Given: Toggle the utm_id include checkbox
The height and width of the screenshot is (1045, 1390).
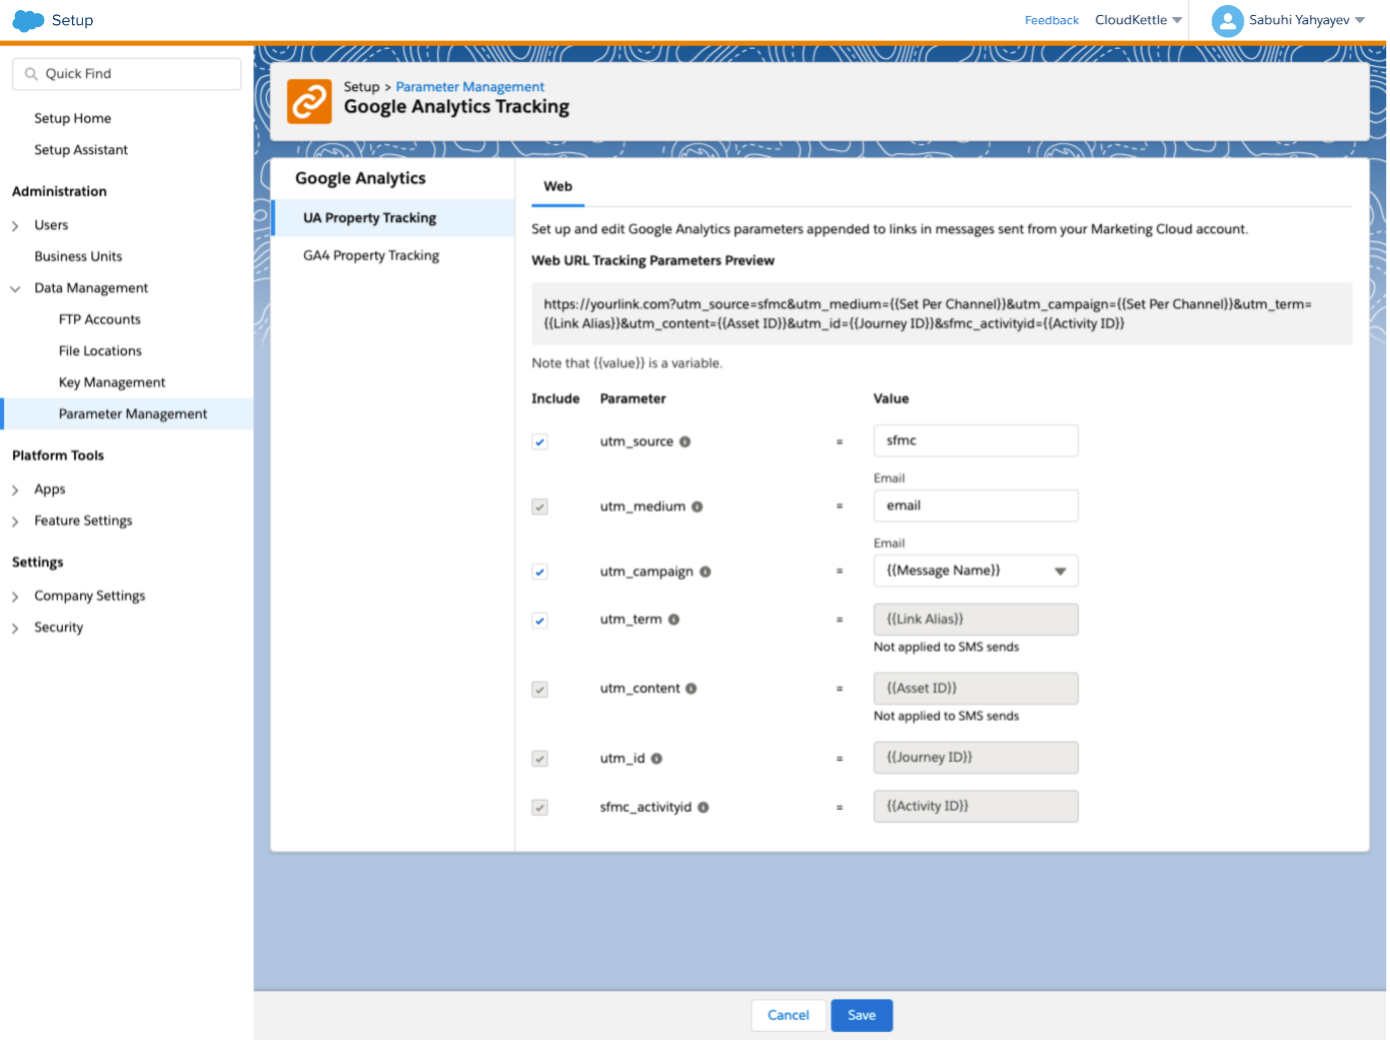Looking at the screenshot, I should pyautogui.click(x=540, y=759).
